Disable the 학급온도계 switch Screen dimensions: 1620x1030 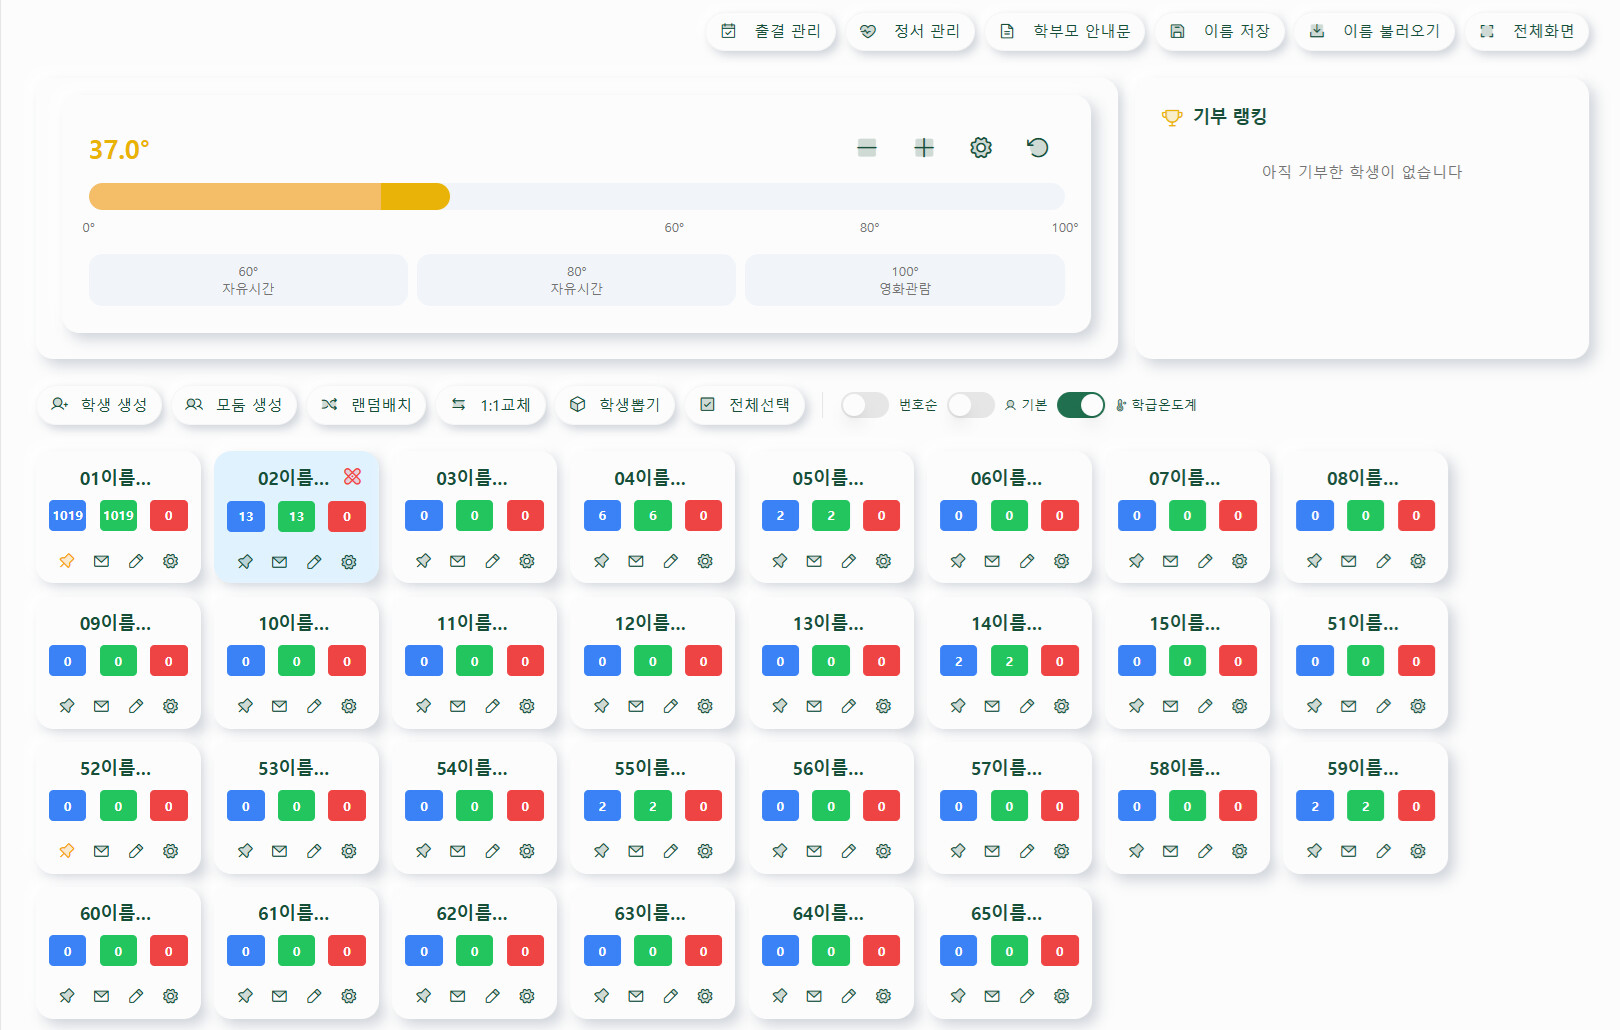[x=1080, y=405]
